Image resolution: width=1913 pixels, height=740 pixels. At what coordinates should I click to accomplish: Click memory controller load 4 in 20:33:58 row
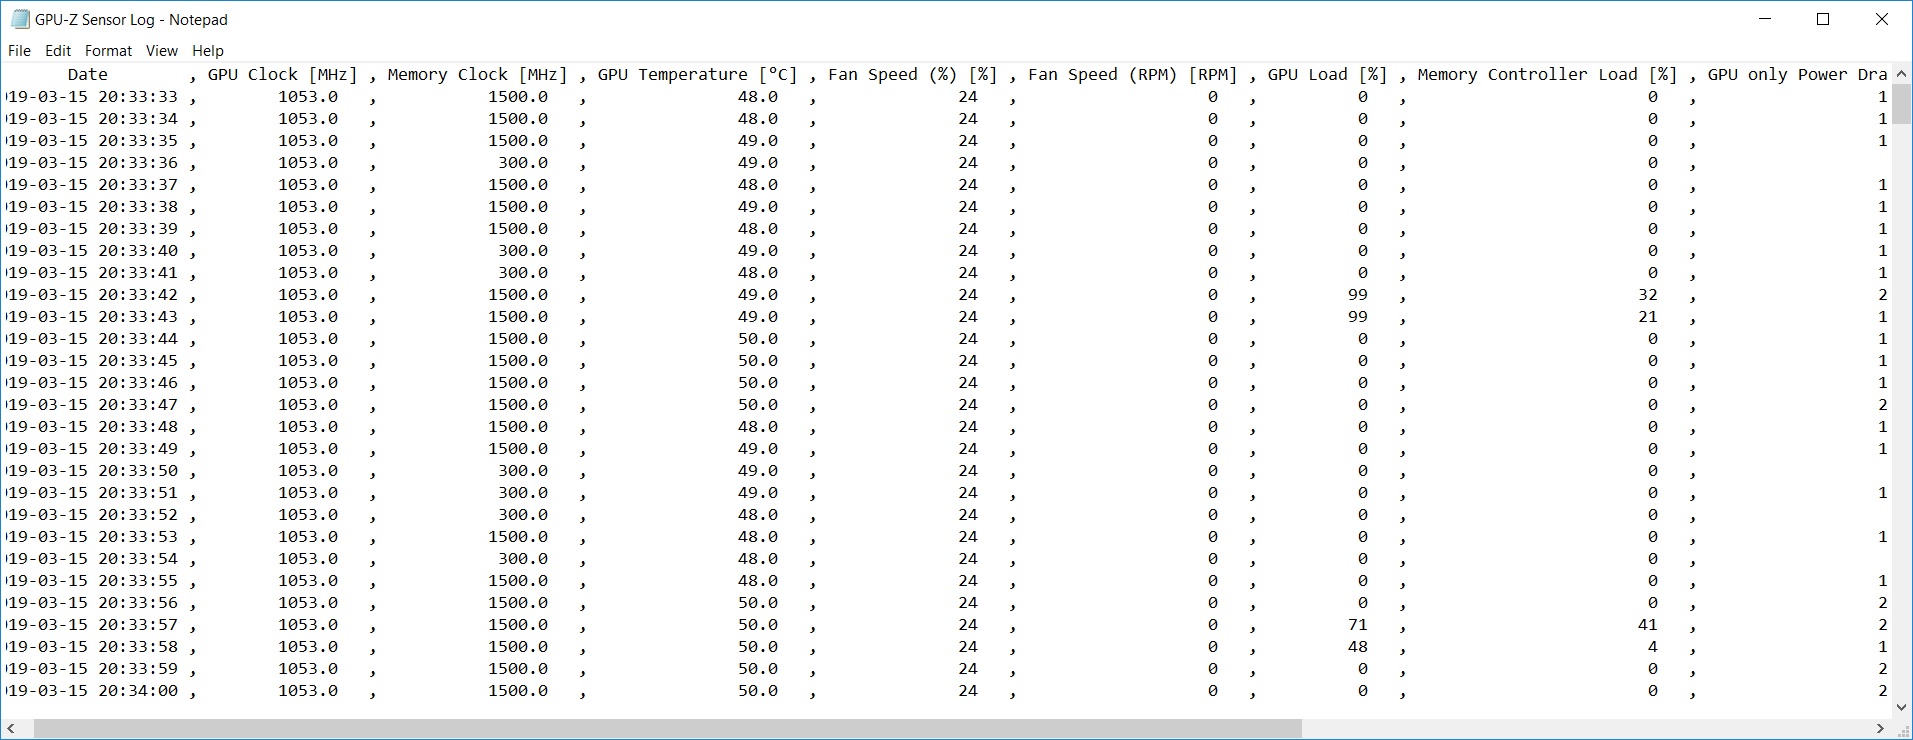[1652, 647]
